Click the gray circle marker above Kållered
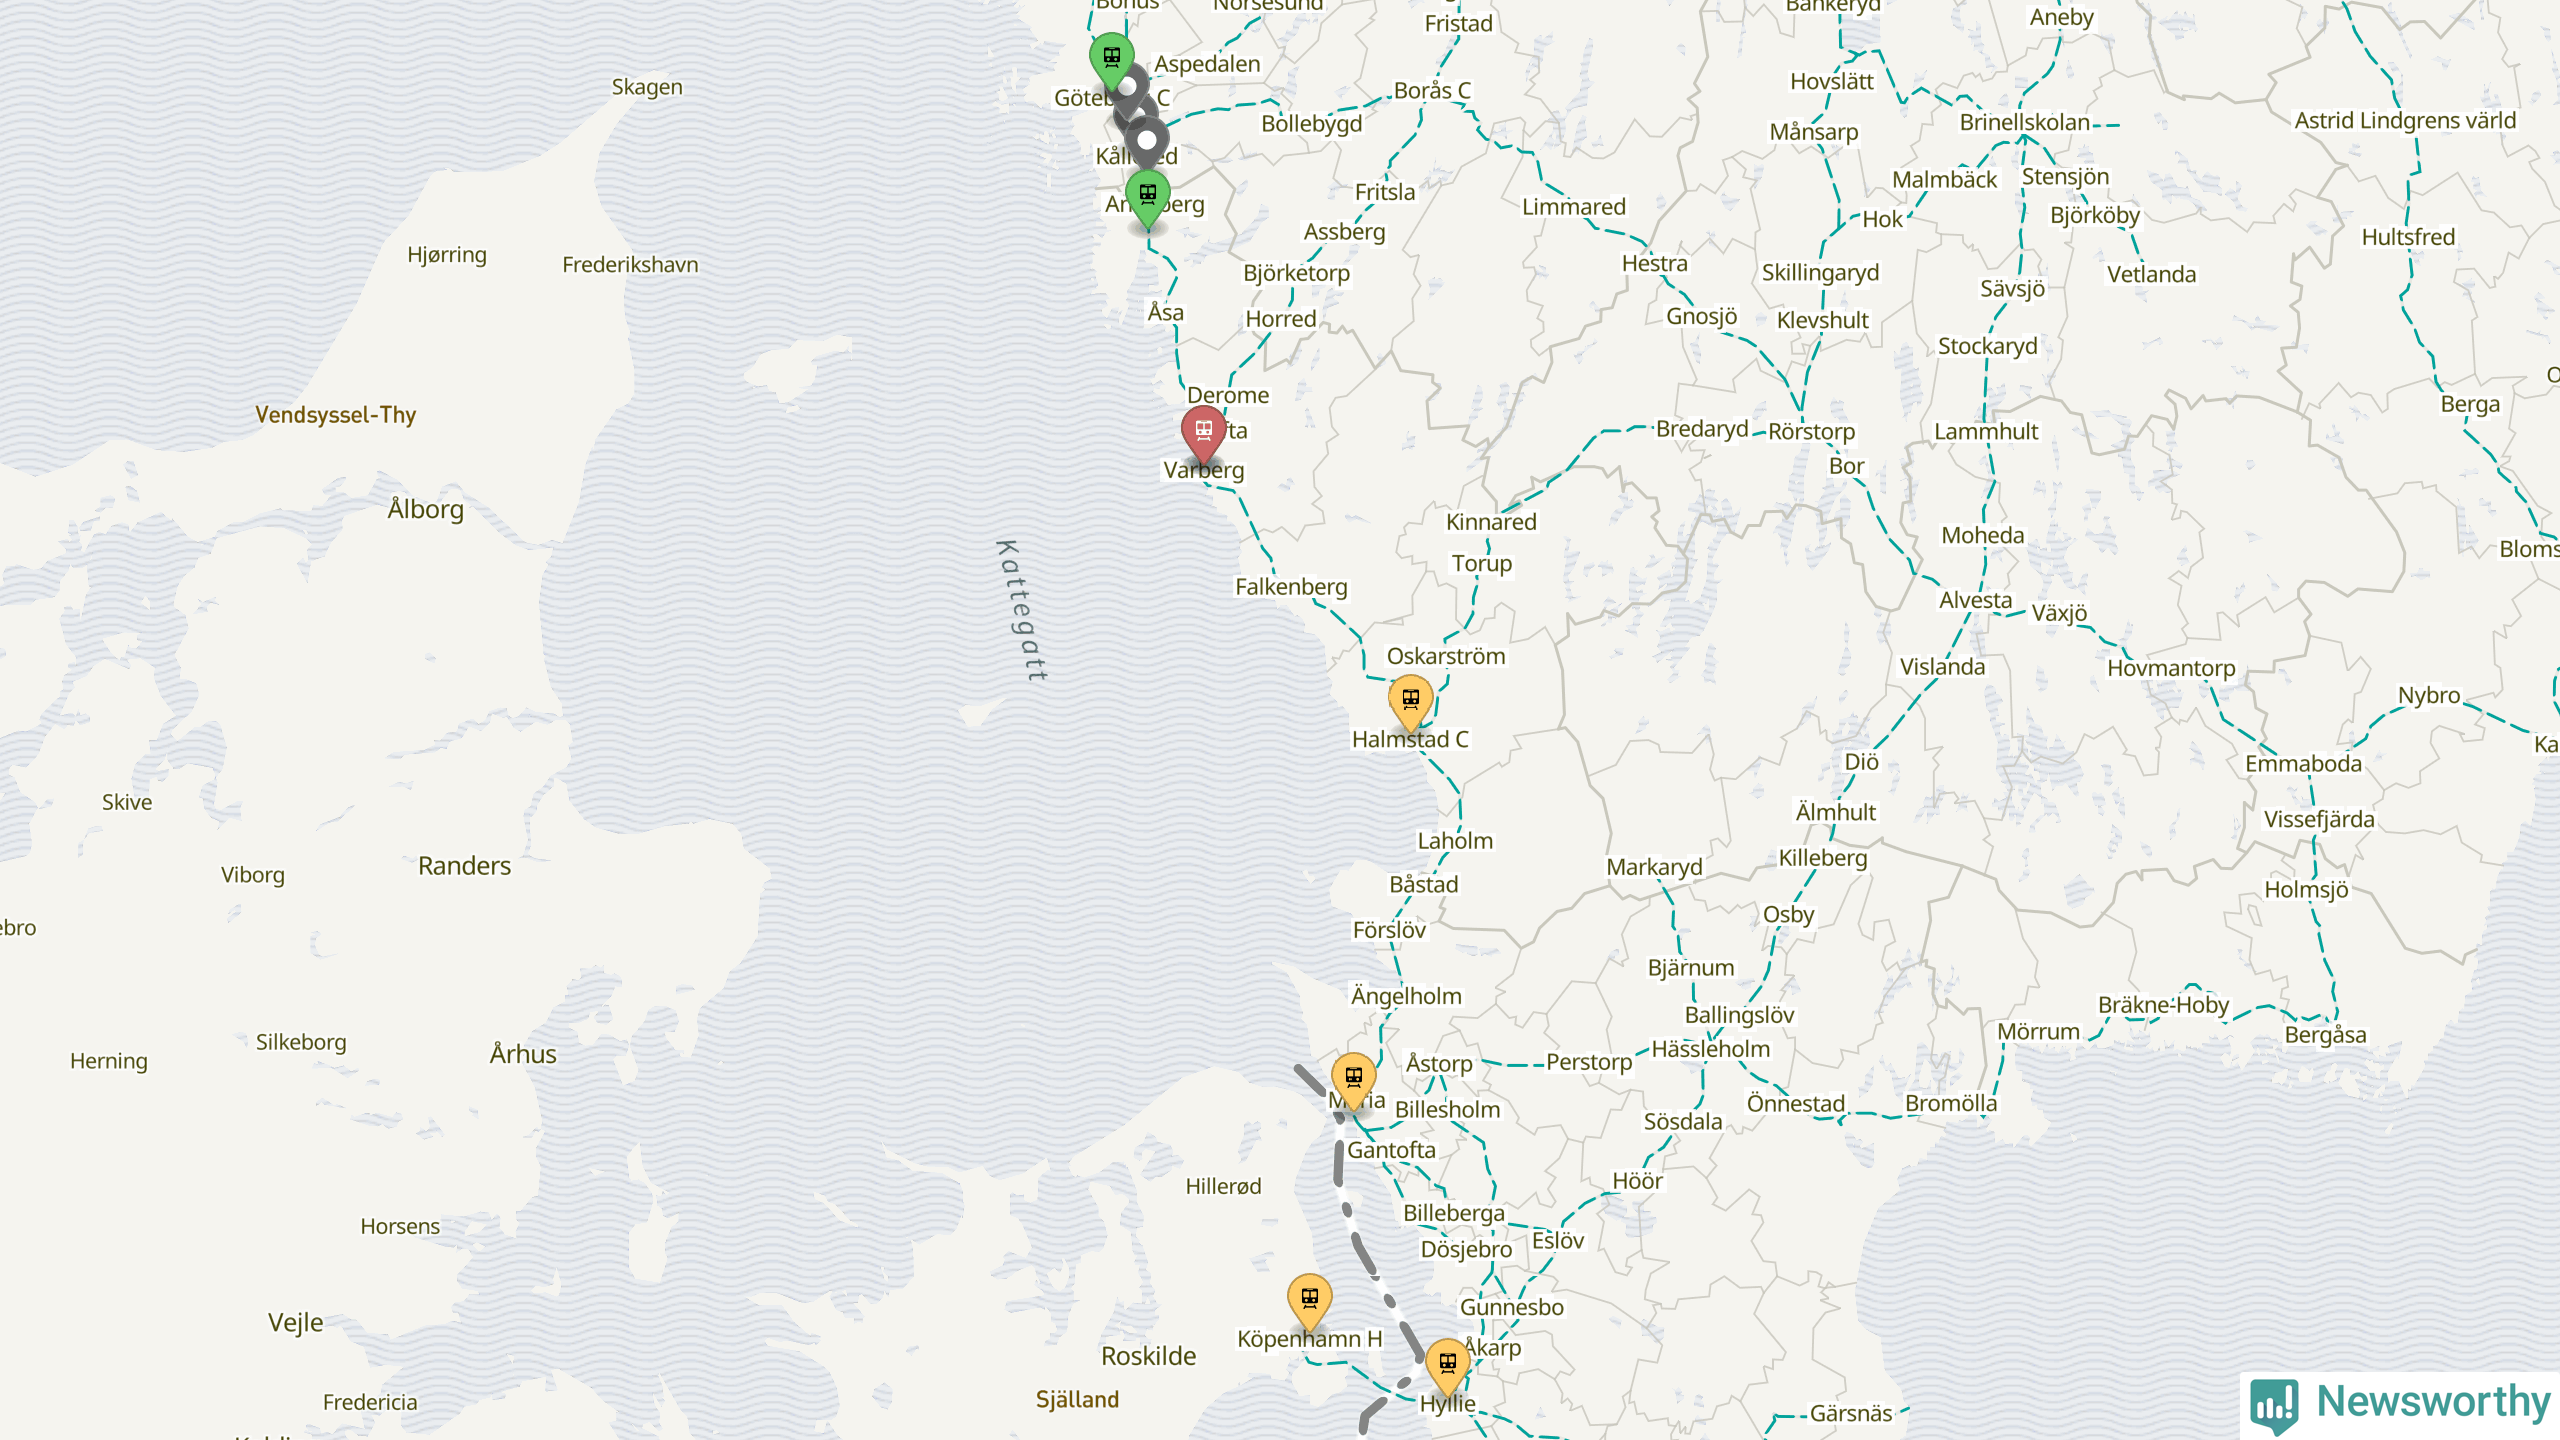Screen dimensions: 2560x1440 pyautogui.click(x=1147, y=141)
